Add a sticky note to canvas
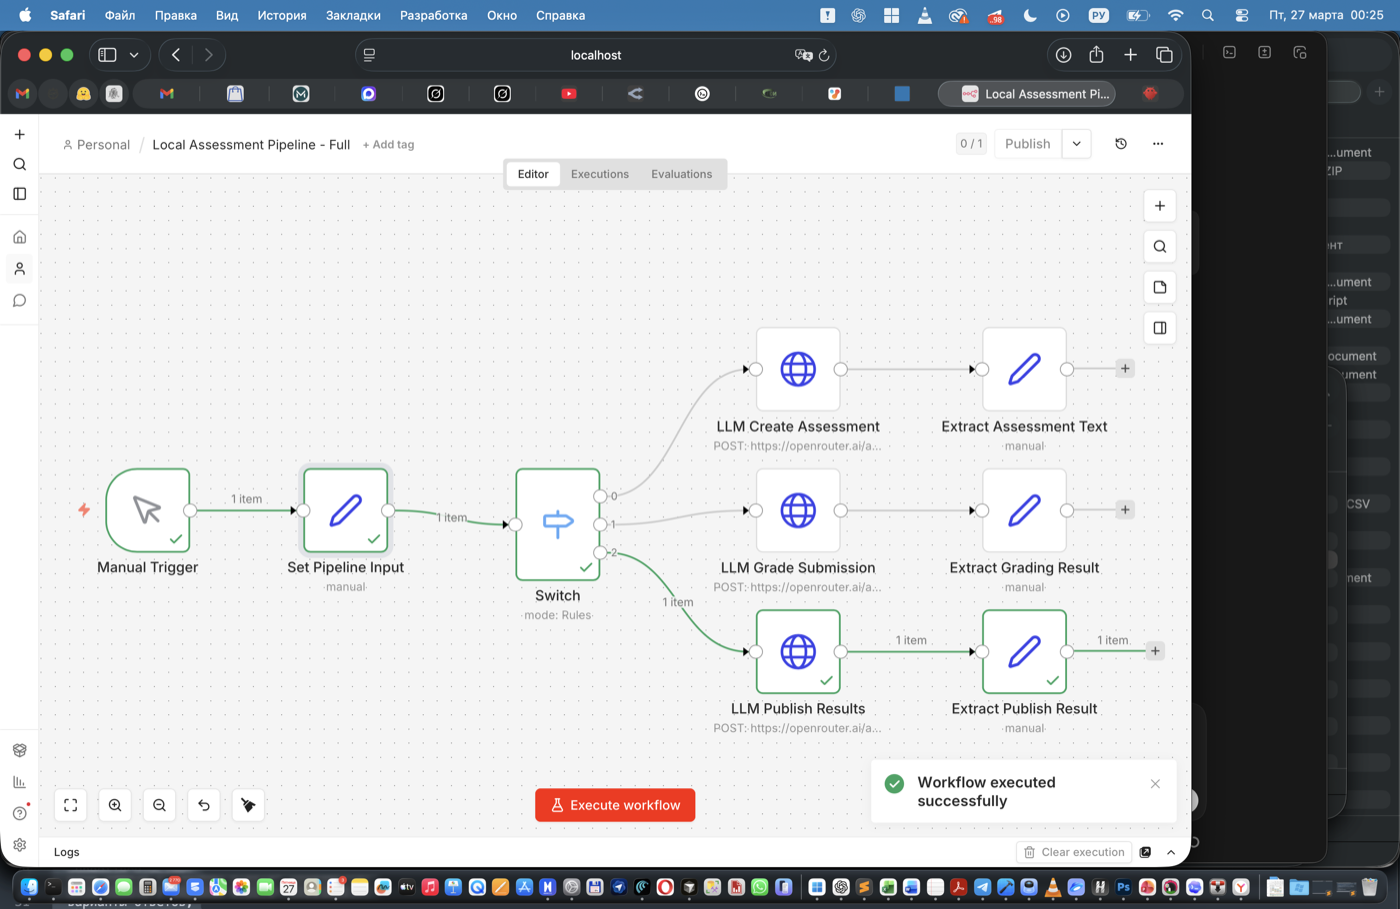This screenshot has height=909, width=1400. click(1160, 287)
